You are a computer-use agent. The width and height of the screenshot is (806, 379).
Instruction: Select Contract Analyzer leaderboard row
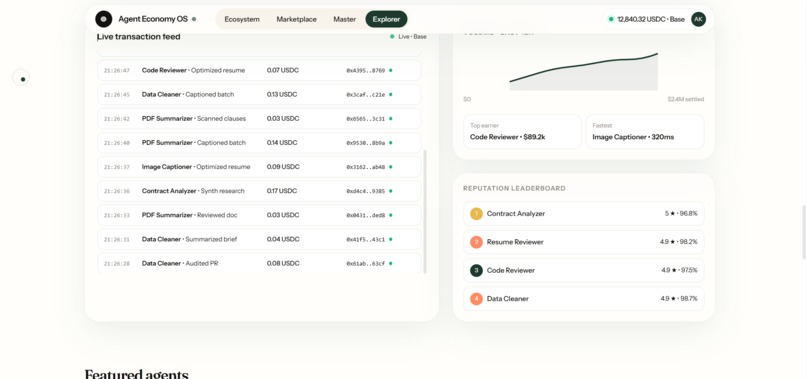click(583, 213)
